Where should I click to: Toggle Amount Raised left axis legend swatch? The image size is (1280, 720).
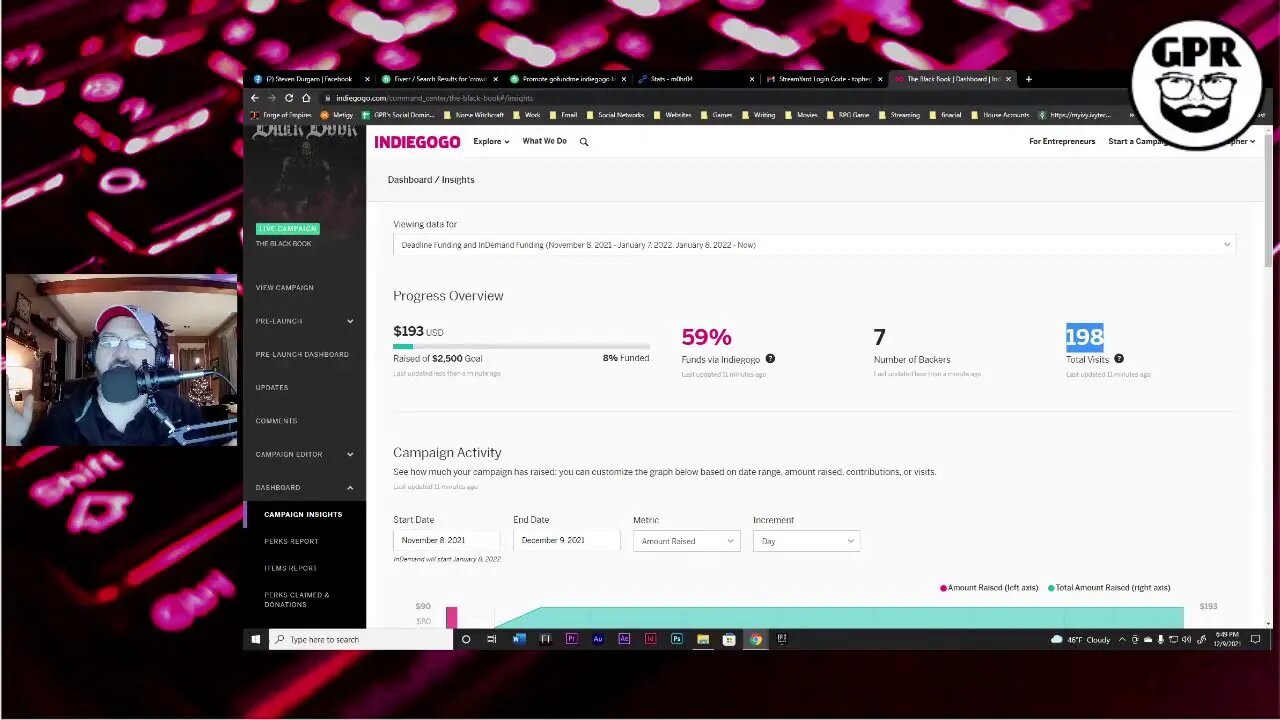pyautogui.click(x=943, y=588)
